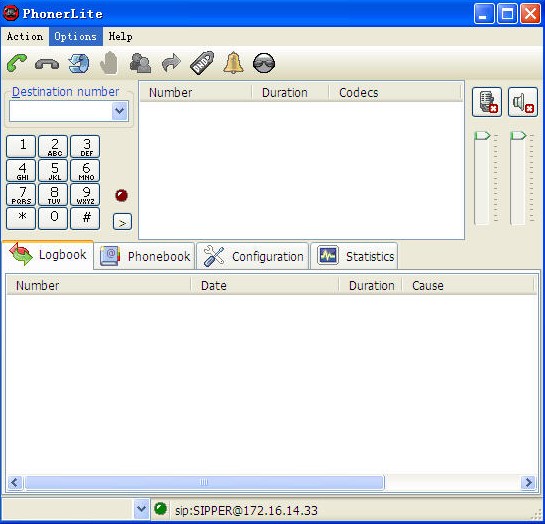This screenshot has width=545, height=524.
Task: Click keypad key 6 MNO
Action: [x=85, y=171]
